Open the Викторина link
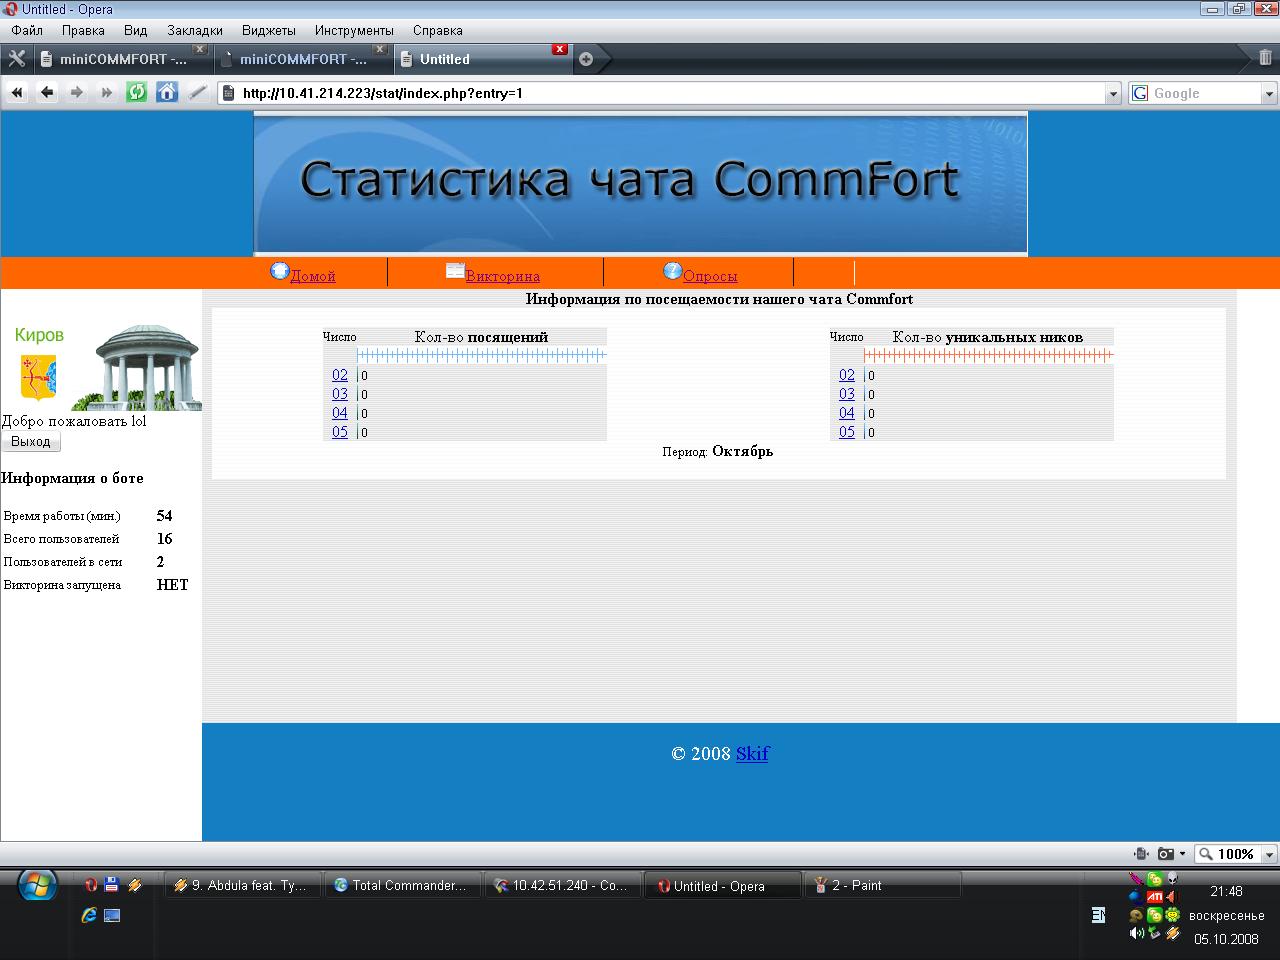The width and height of the screenshot is (1280, 960). tap(502, 276)
